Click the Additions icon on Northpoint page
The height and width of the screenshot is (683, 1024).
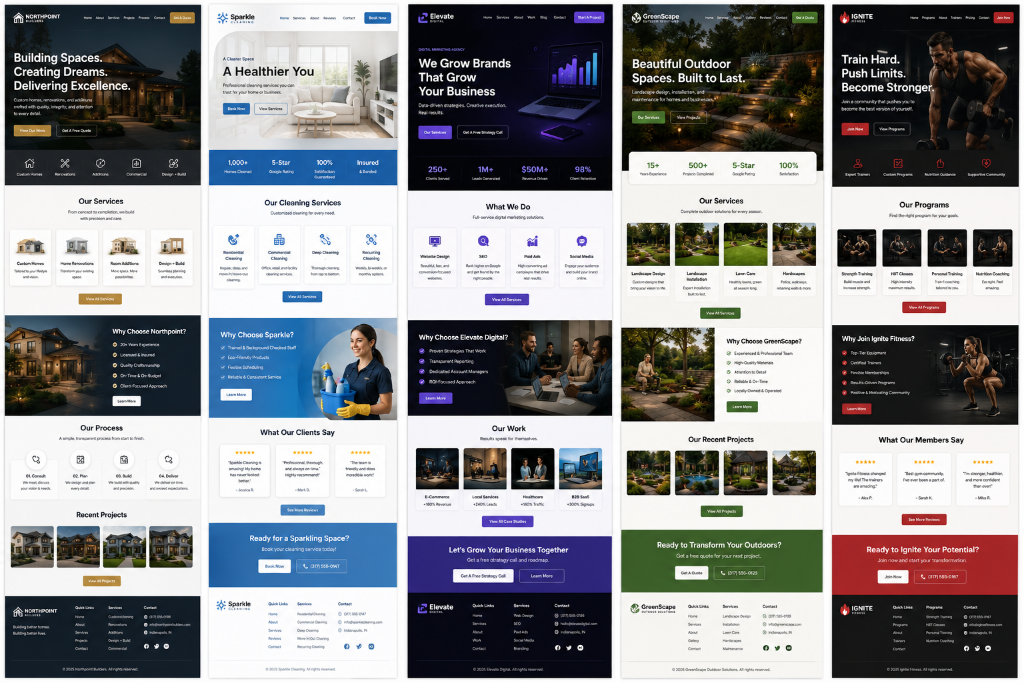(101, 163)
